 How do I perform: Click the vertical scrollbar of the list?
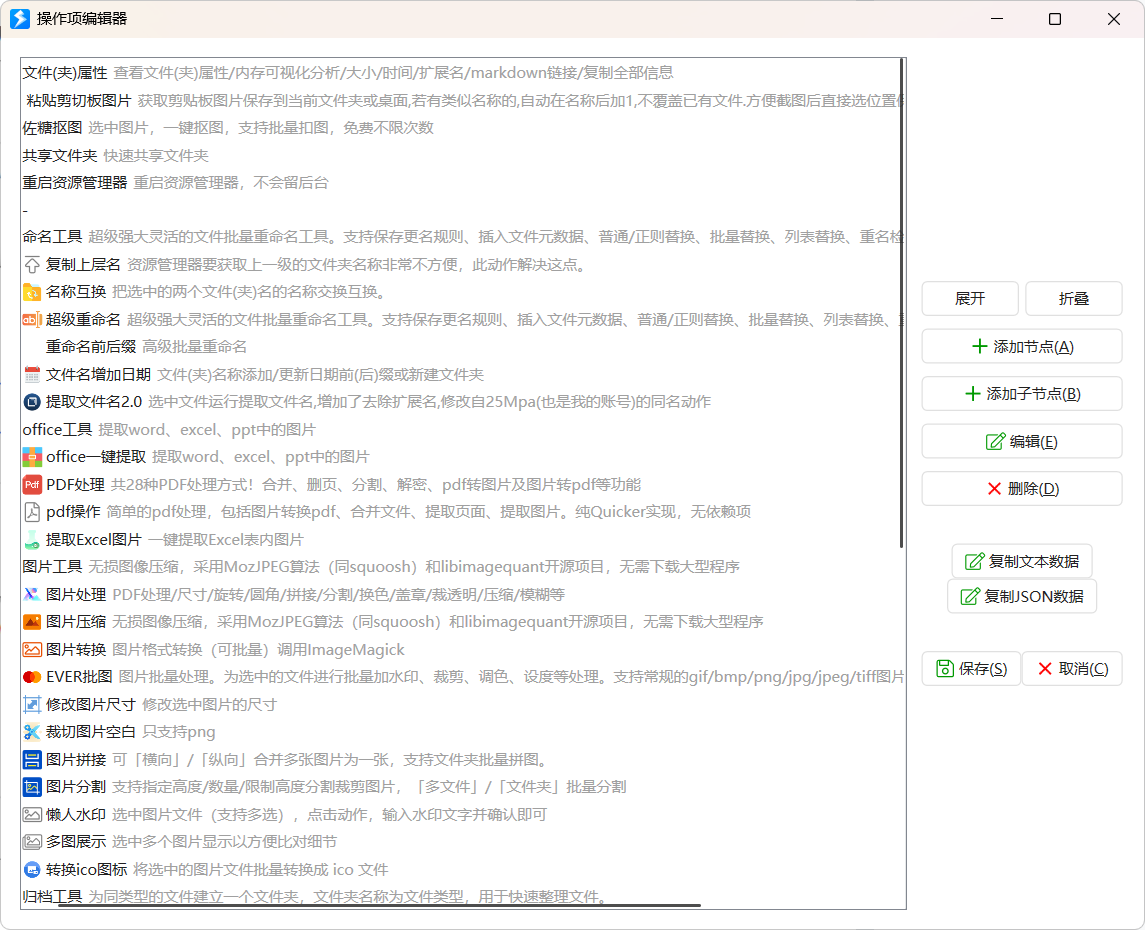click(902, 303)
